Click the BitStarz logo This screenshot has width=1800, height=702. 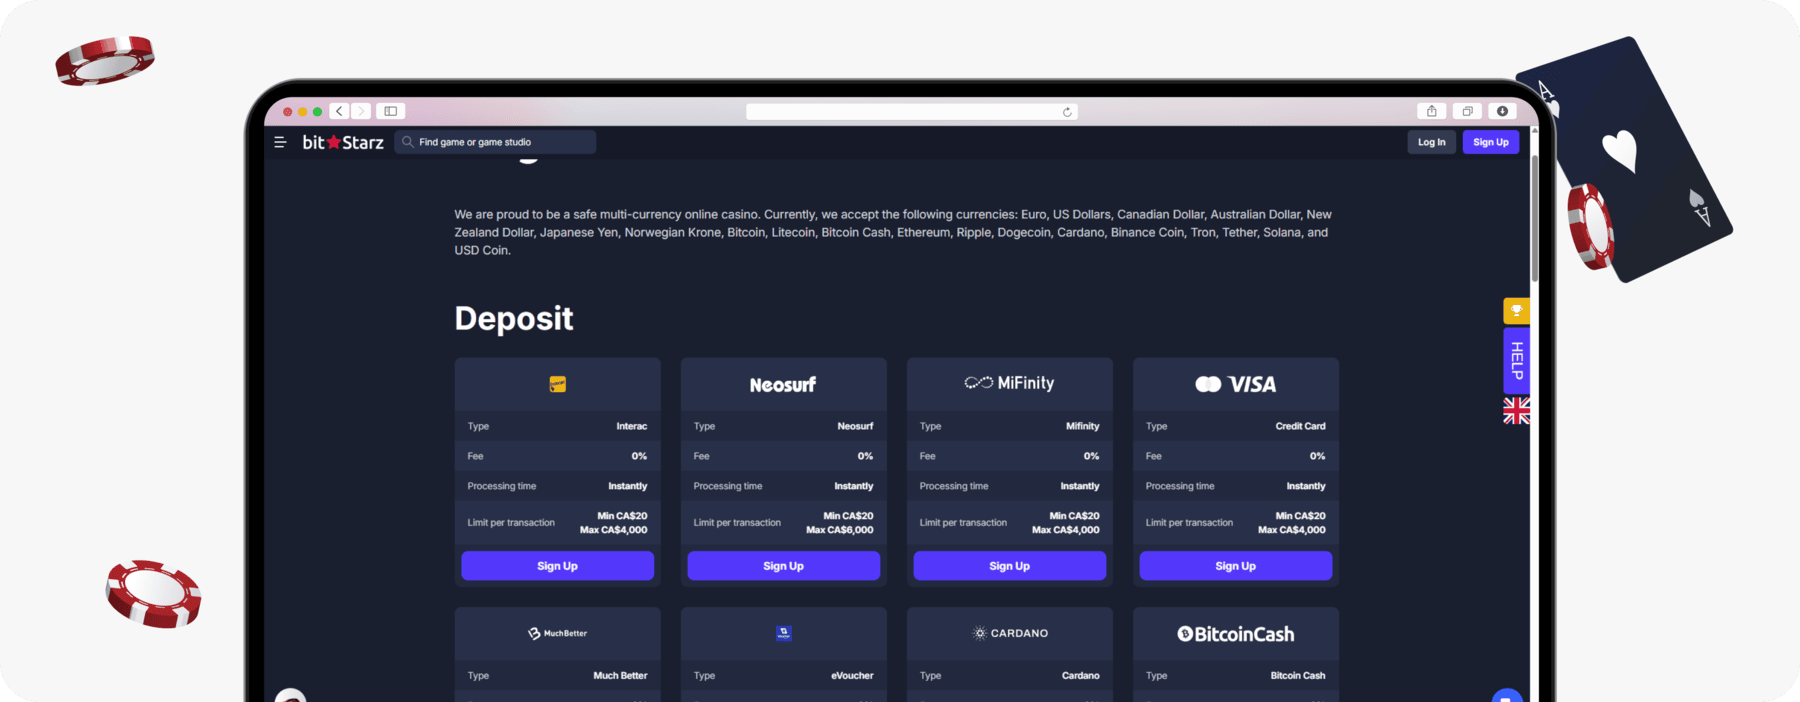(x=343, y=142)
